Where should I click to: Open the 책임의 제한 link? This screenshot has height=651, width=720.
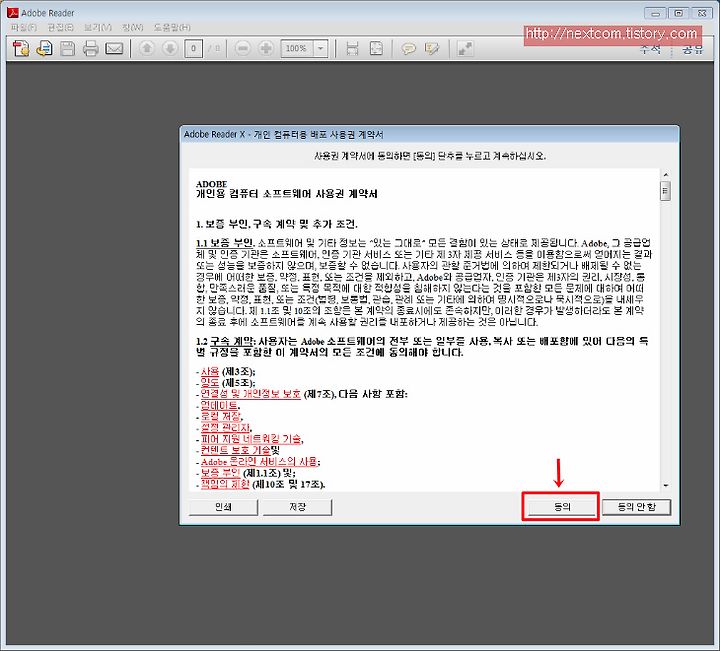[x=225, y=484]
